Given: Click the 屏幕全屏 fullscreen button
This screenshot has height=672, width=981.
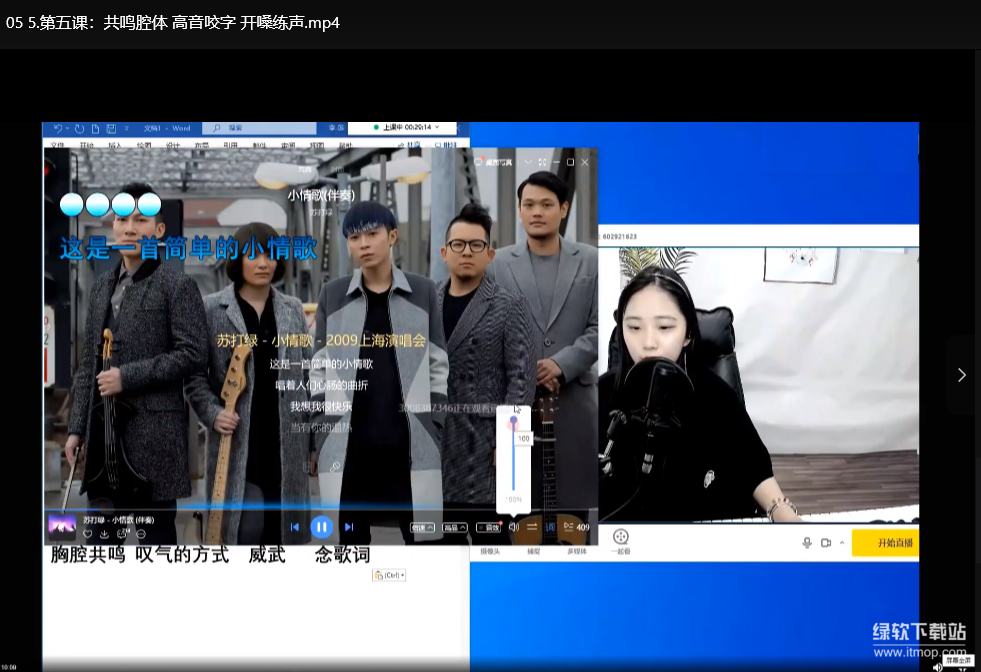Looking at the screenshot, I should tap(958, 660).
